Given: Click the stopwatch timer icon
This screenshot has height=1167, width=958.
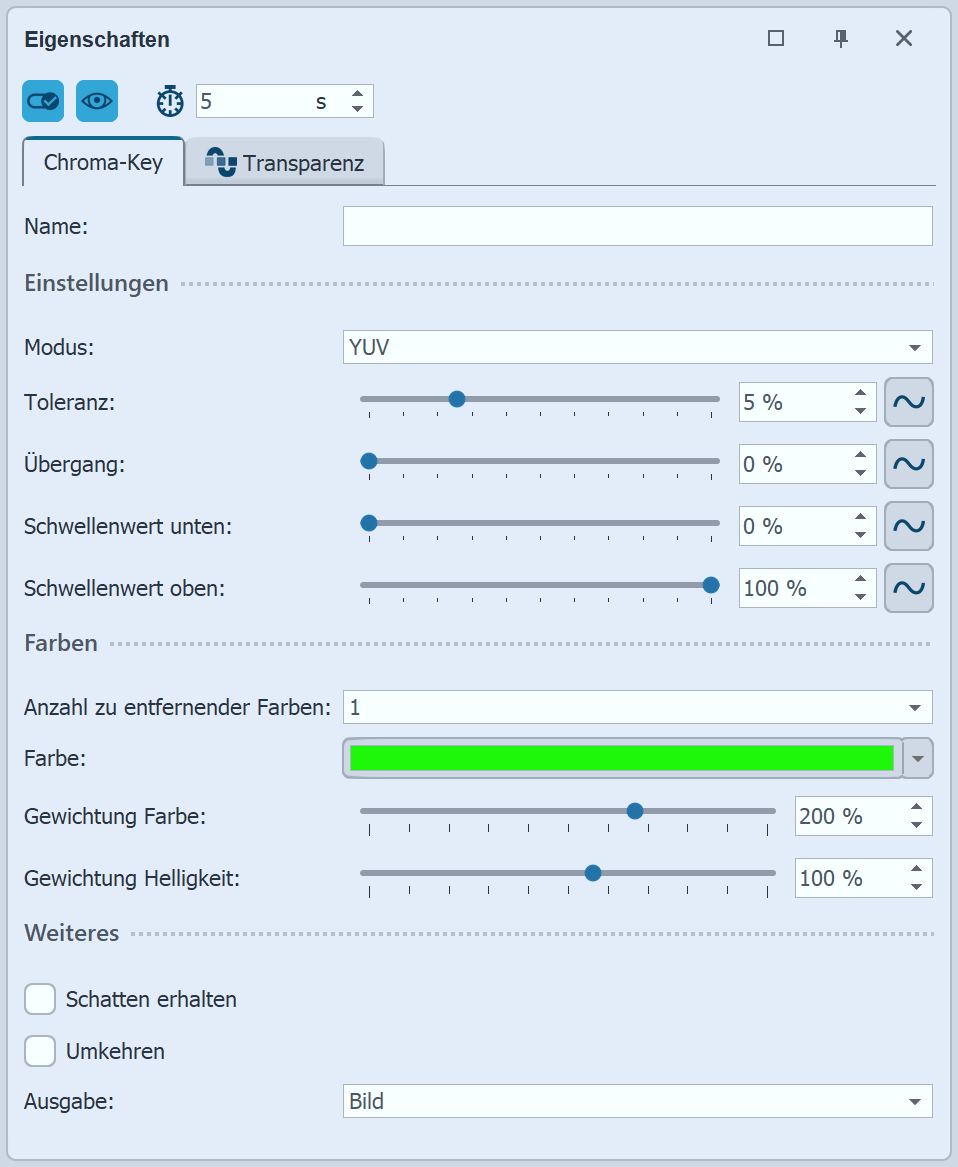Looking at the screenshot, I should point(169,101).
